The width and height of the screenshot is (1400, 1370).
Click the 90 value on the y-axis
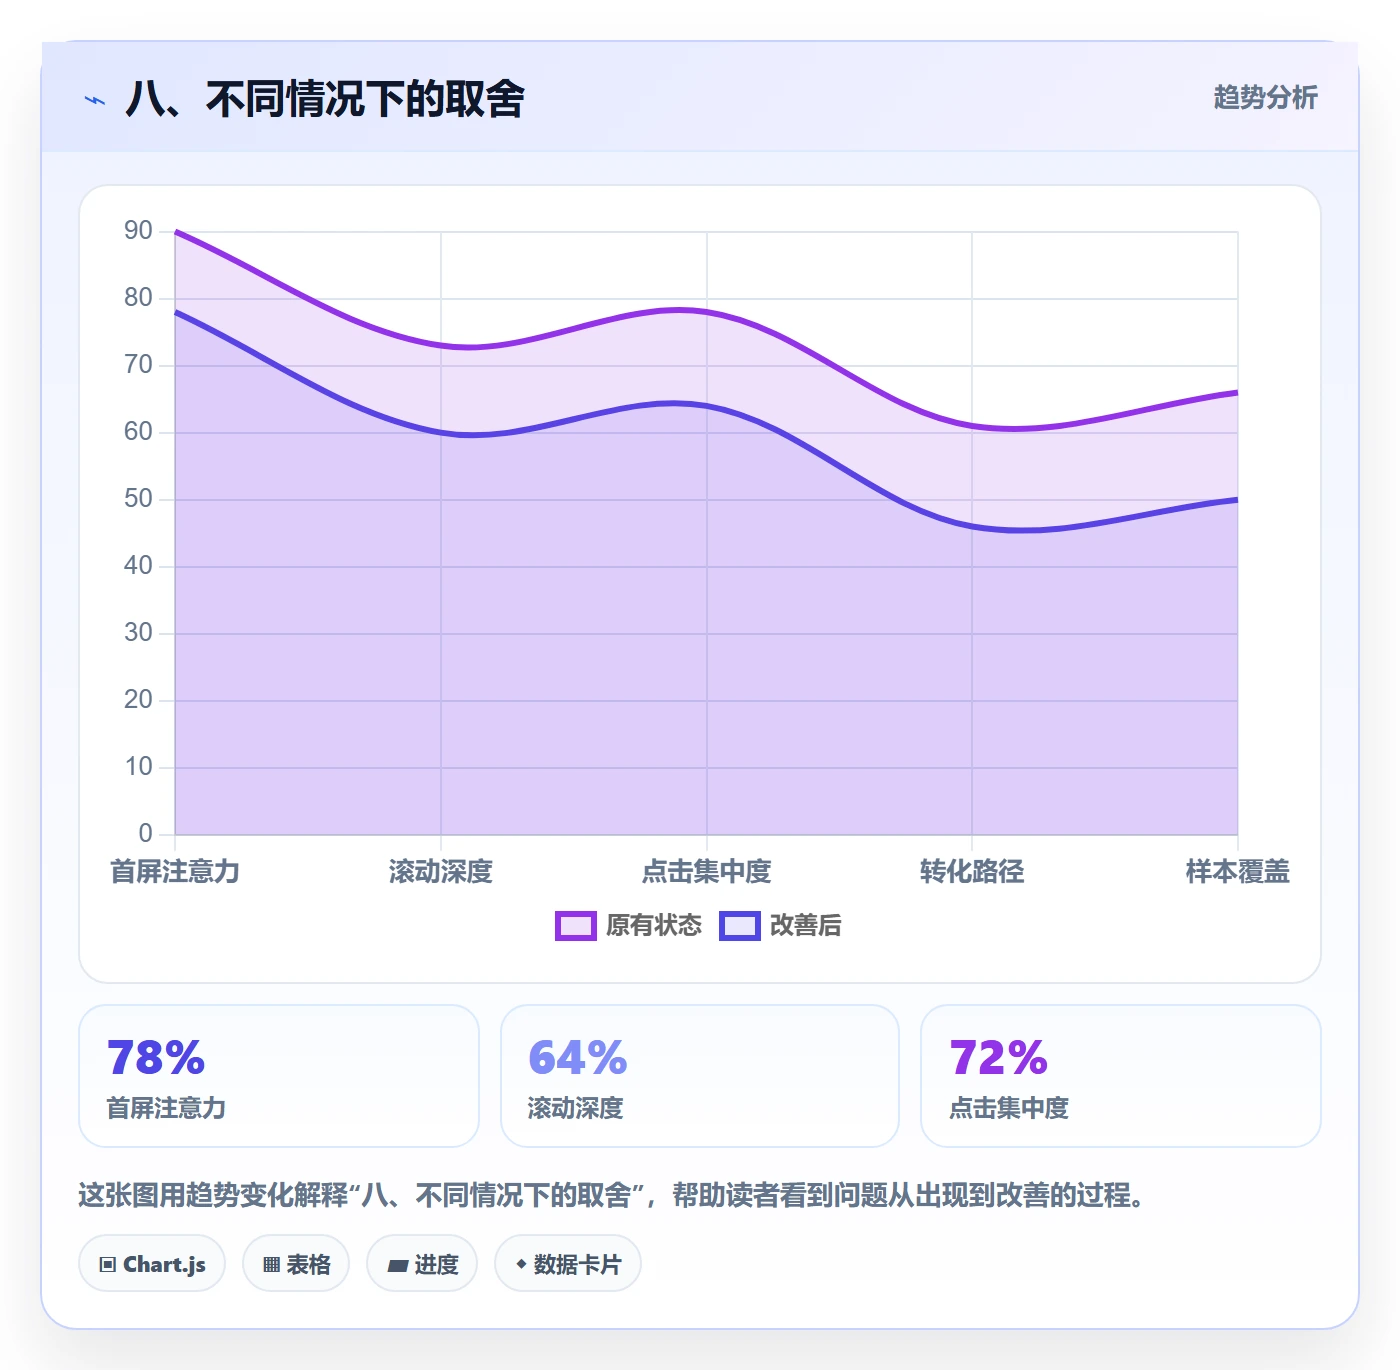138,231
